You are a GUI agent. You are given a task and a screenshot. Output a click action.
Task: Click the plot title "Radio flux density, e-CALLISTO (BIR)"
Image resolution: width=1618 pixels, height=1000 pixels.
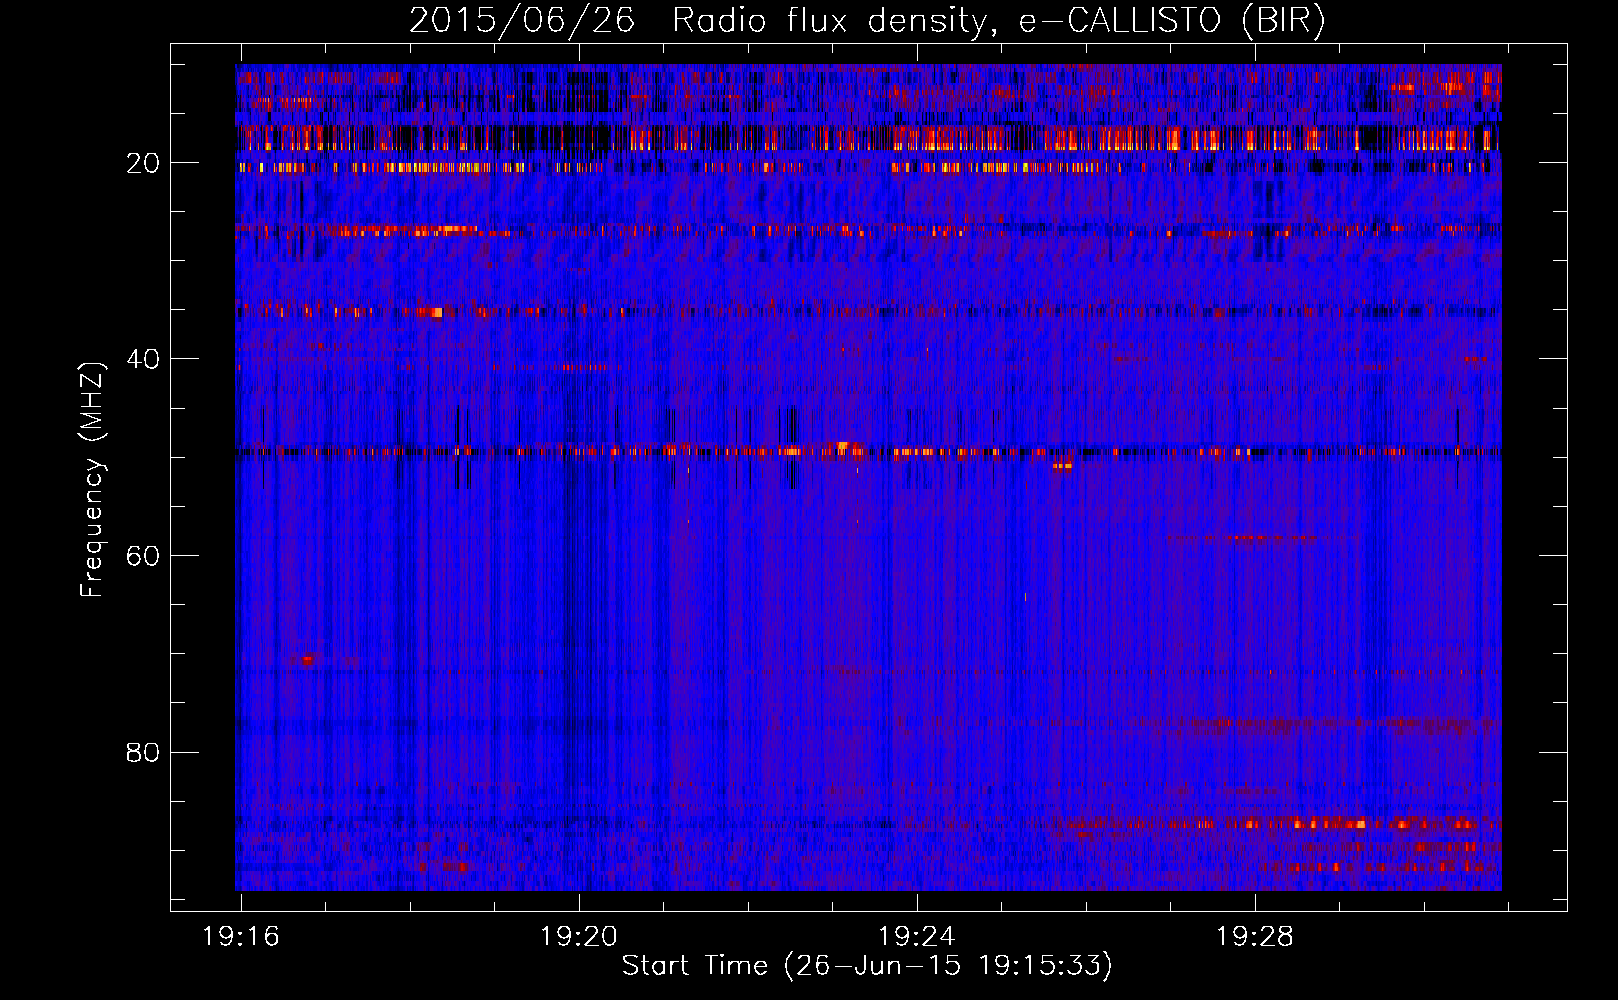tap(998, 21)
